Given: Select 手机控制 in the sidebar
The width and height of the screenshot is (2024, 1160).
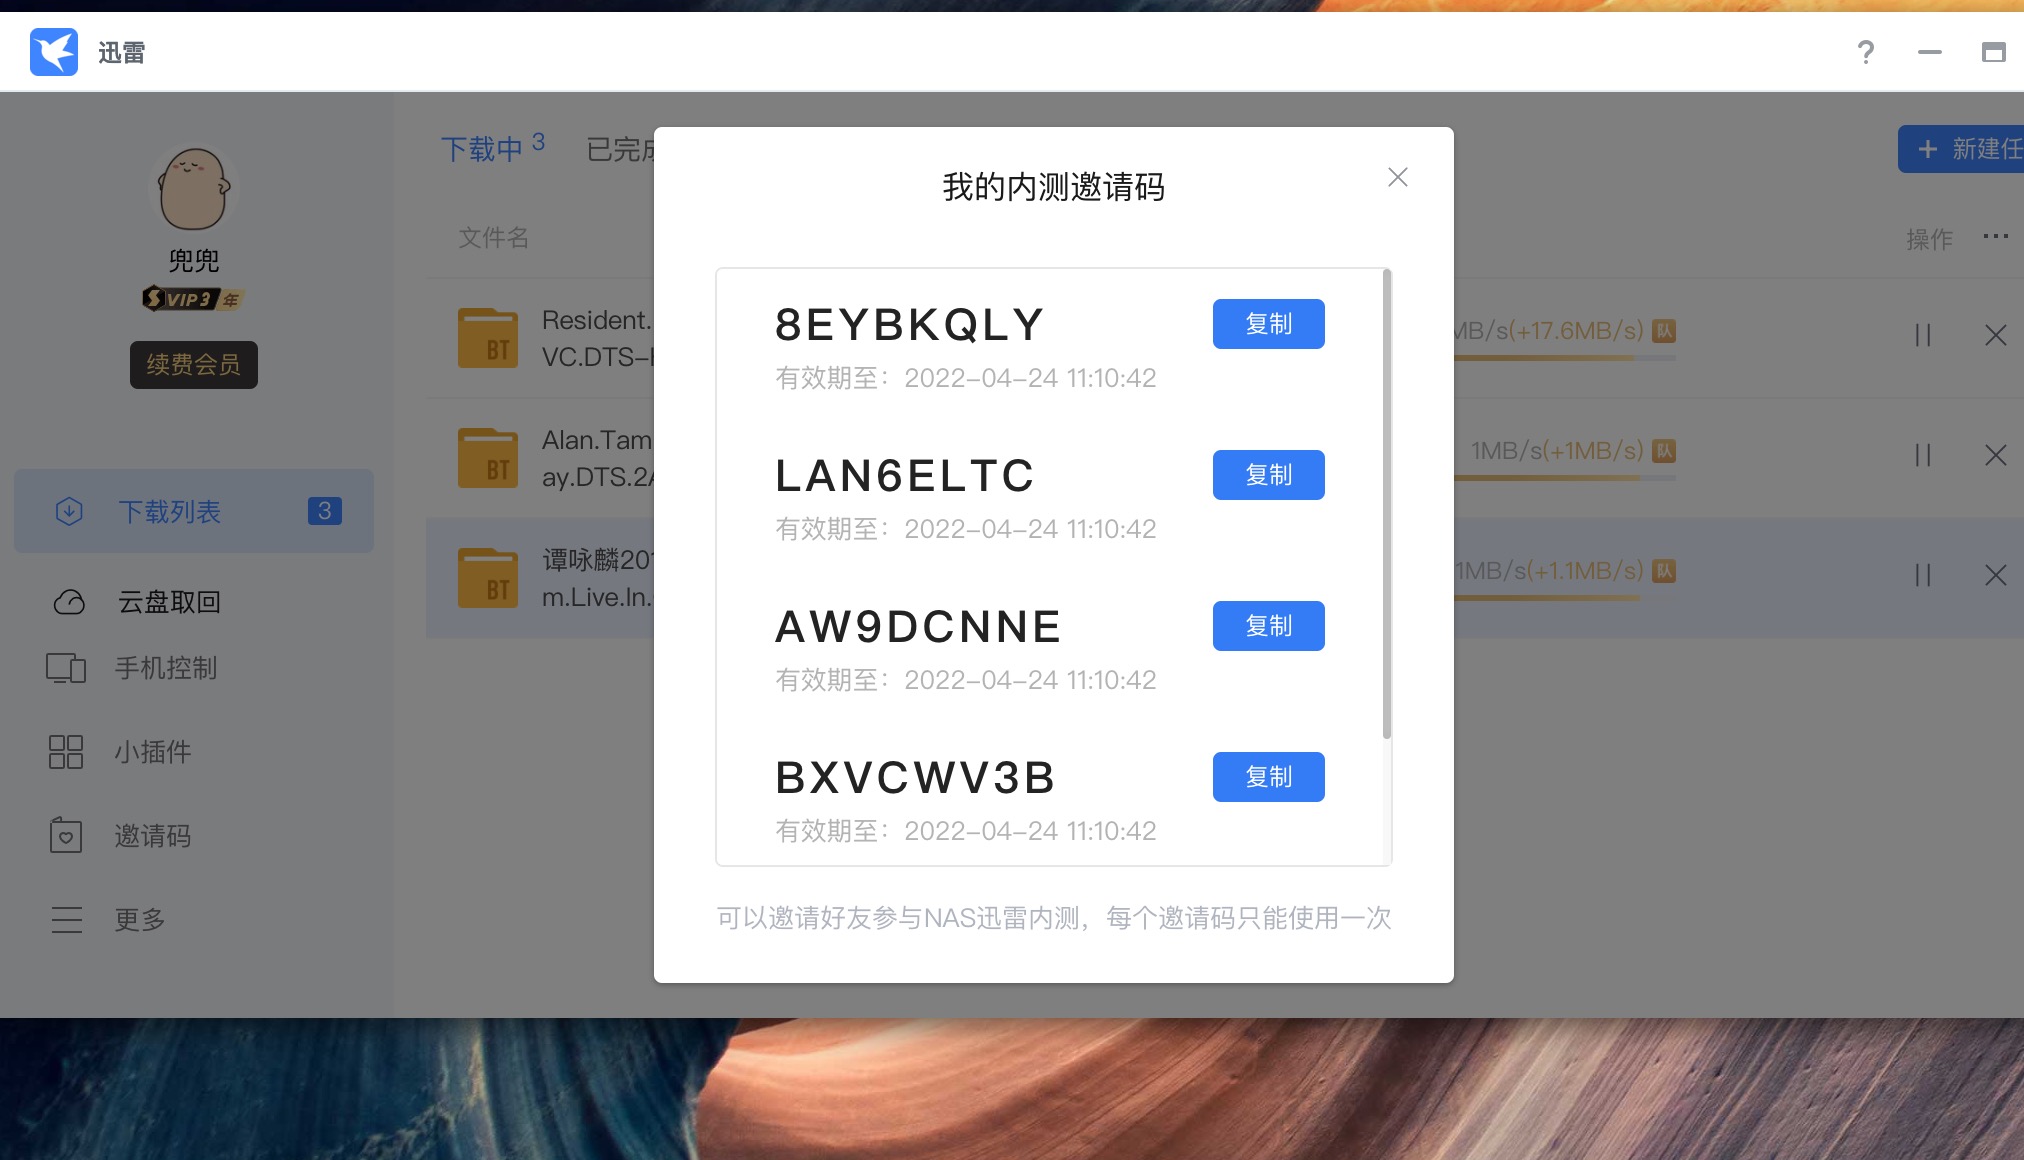Looking at the screenshot, I should 165,669.
